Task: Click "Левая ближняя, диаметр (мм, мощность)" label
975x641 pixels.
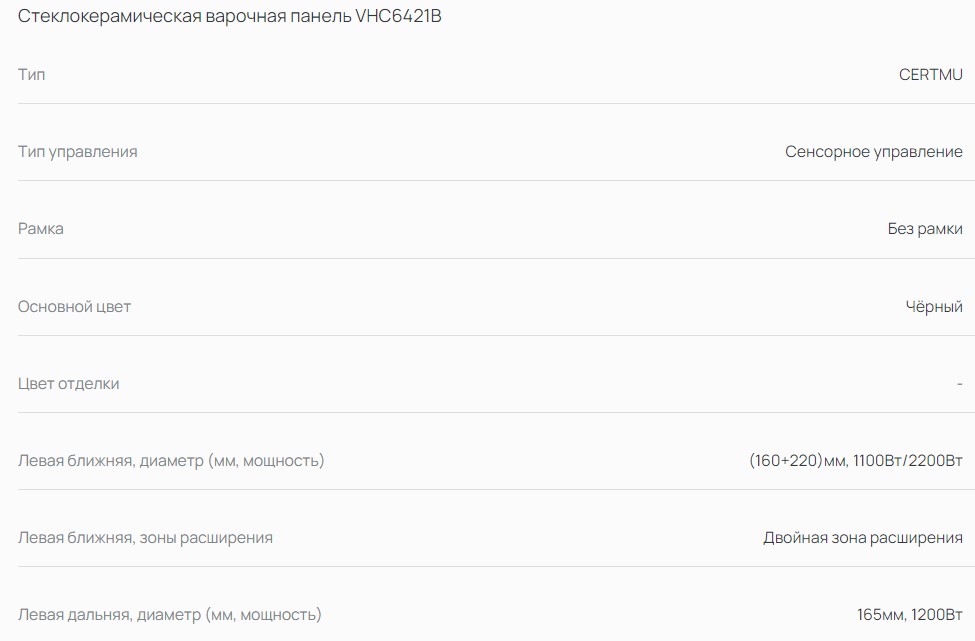Action: coord(171,461)
